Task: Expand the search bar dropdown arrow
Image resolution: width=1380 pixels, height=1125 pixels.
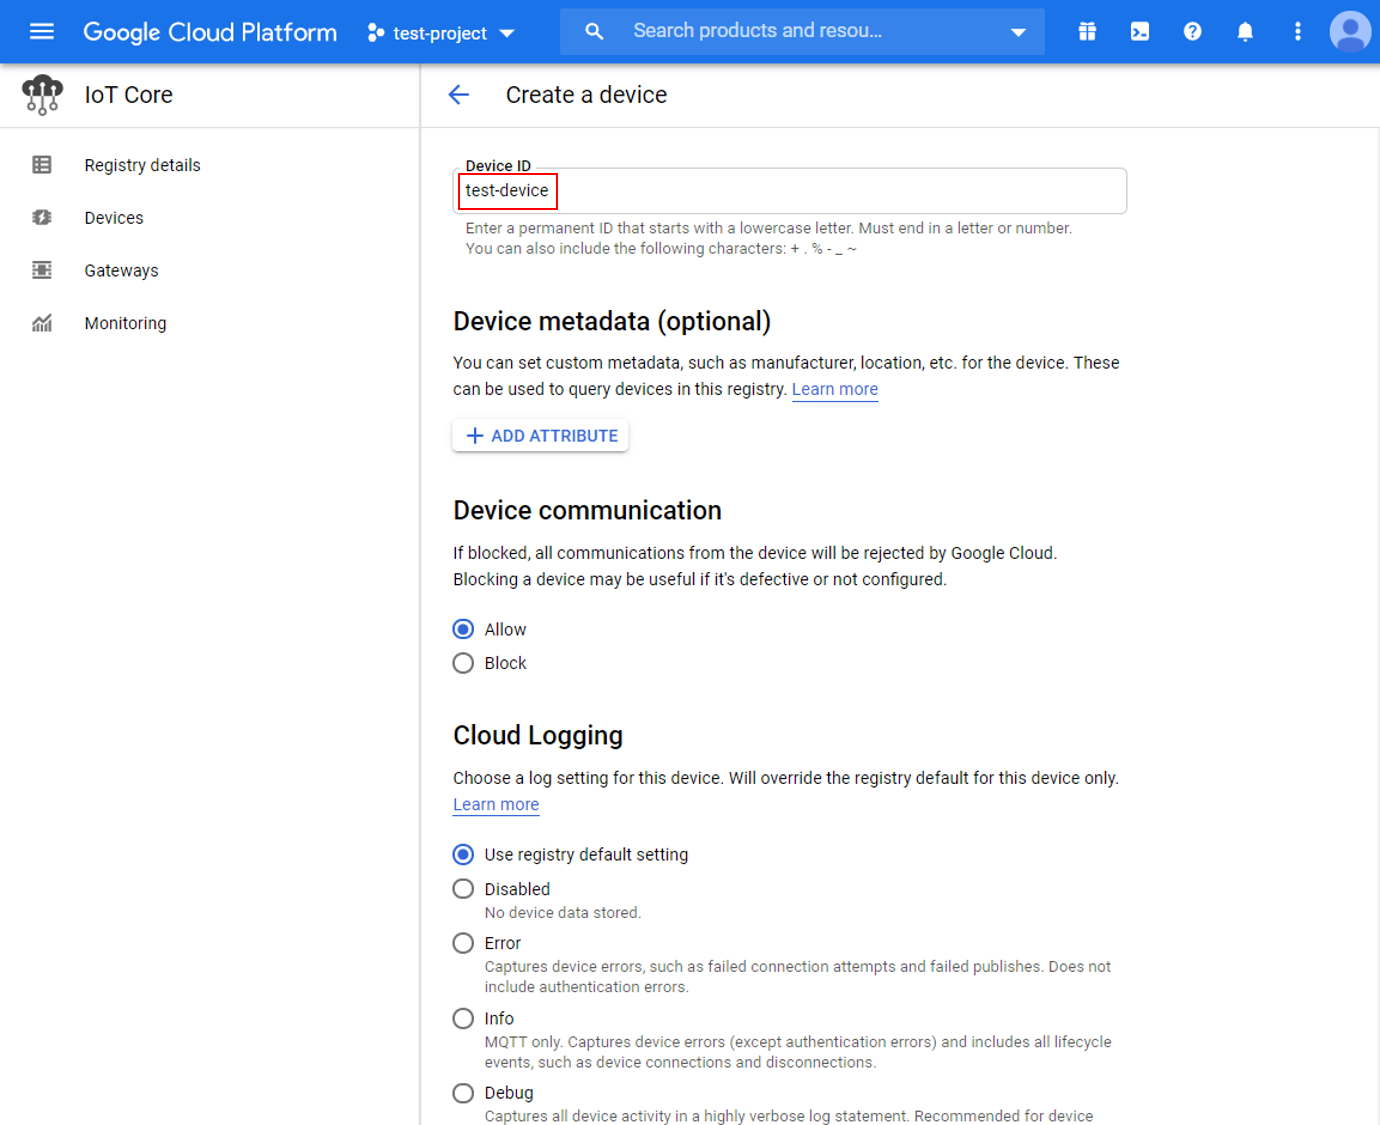Action: pyautogui.click(x=1018, y=32)
